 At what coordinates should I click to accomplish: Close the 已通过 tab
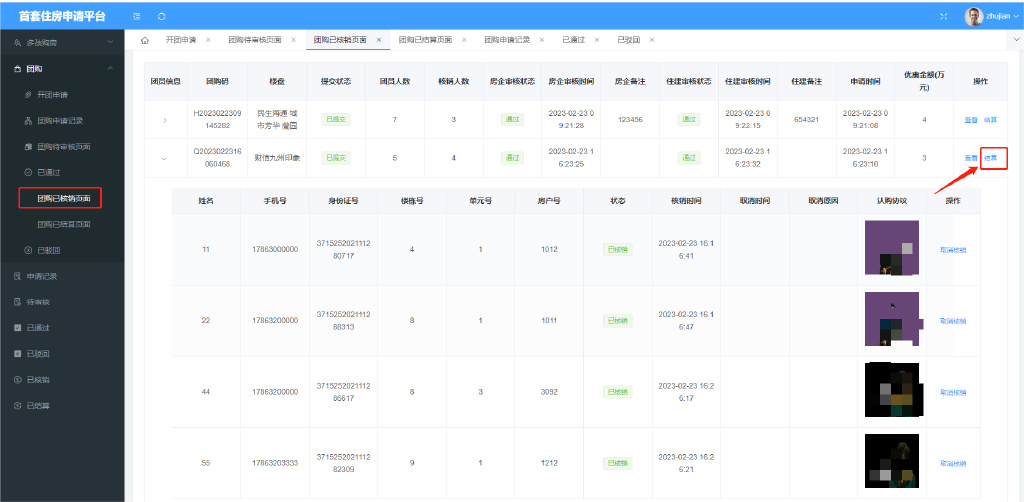pyautogui.click(x=596, y=40)
